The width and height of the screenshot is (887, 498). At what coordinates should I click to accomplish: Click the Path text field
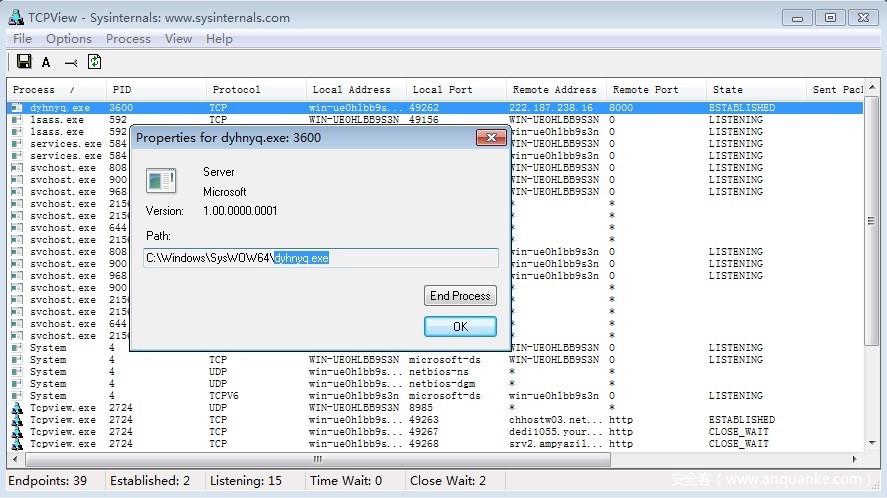point(320,258)
